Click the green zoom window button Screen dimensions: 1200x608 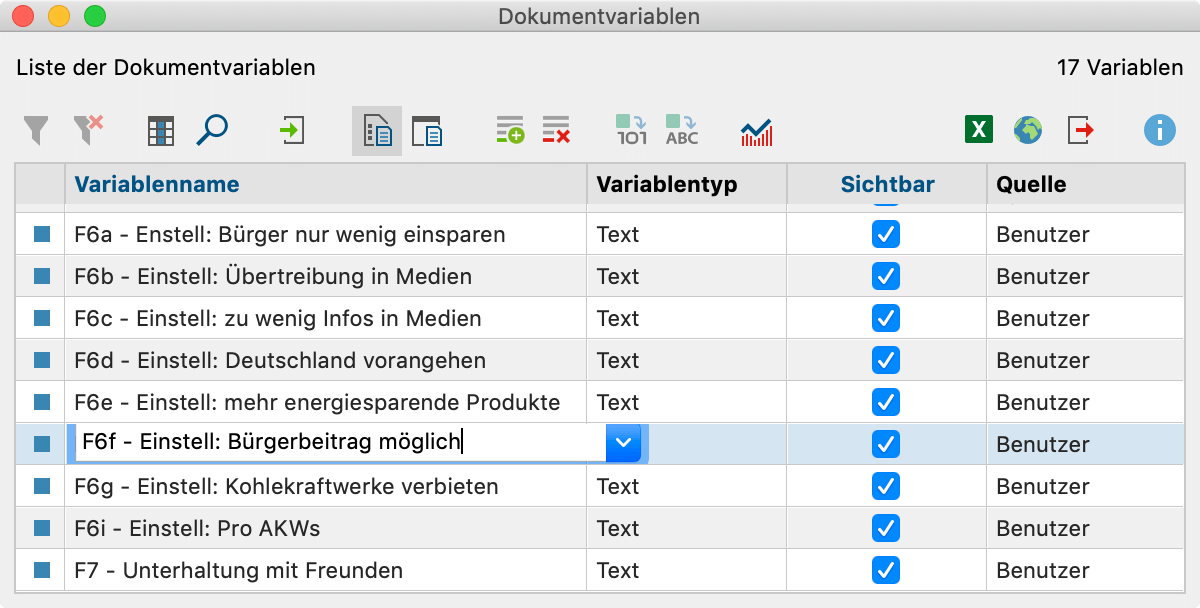tap(94, 16)
